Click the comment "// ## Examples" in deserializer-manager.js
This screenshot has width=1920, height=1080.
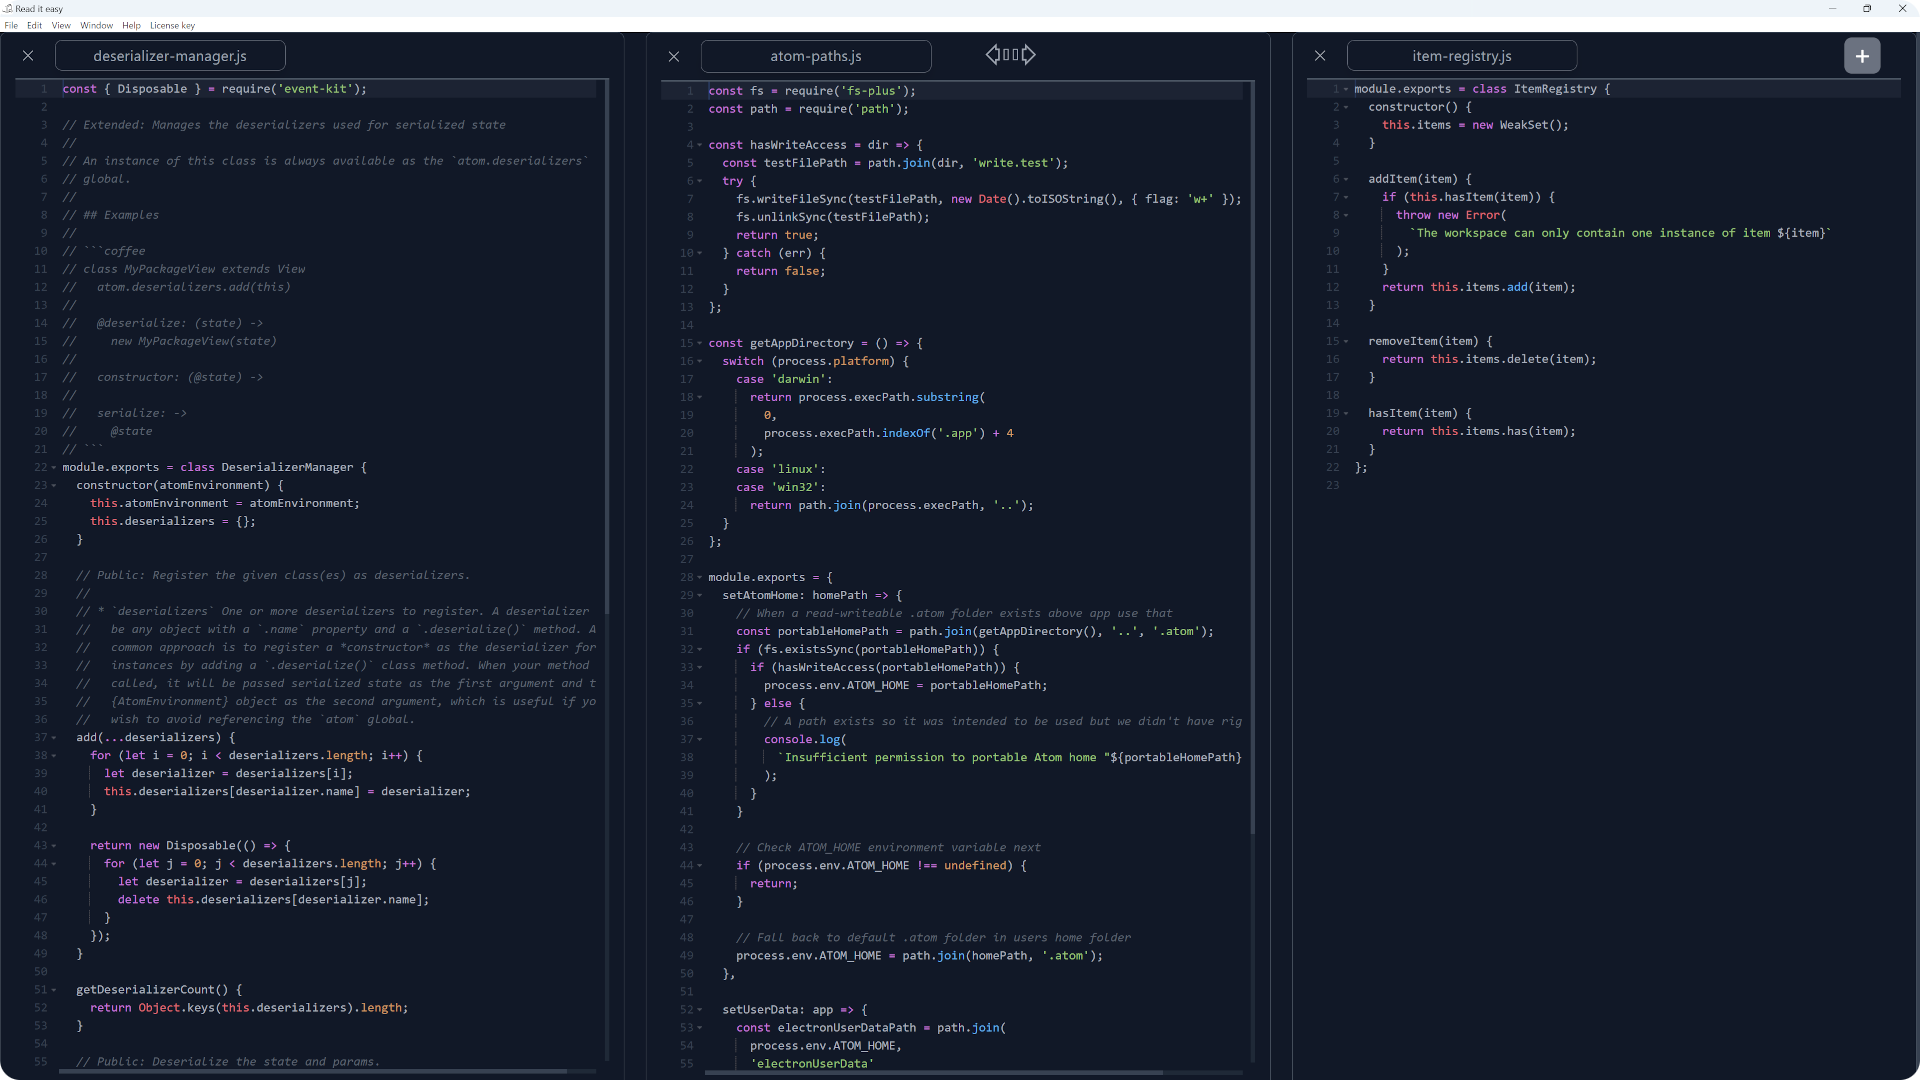111,215
